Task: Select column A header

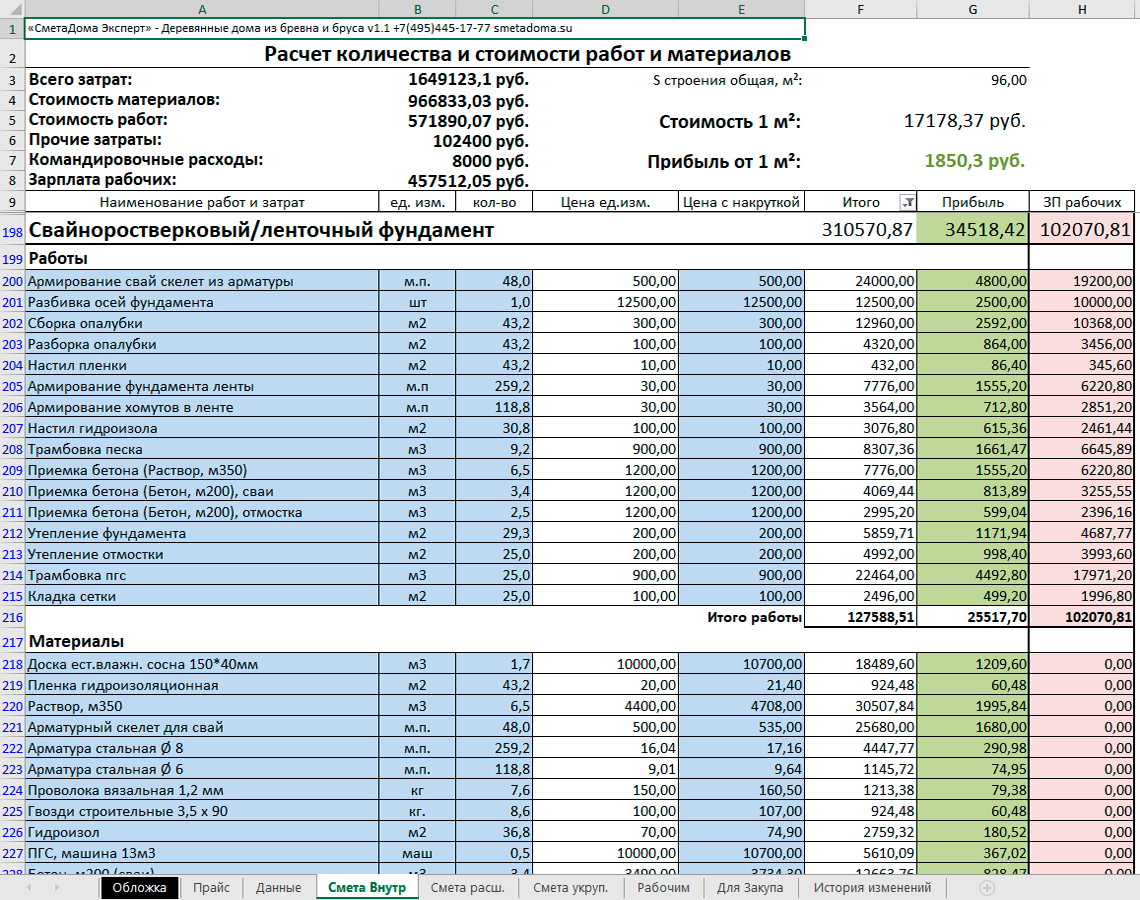Action: point(202,8)
